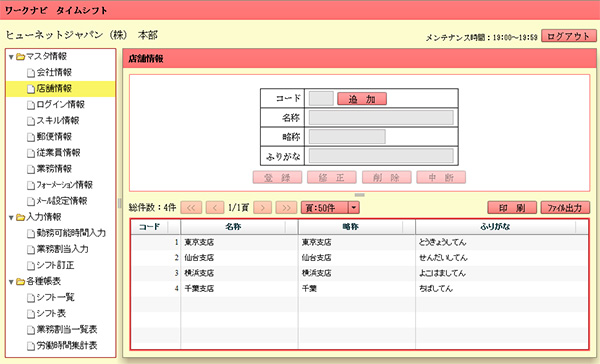The width and height of the screenshot is (600, 364).
Task: Sort by the ふりがな column header
Action: click(502, 227)
